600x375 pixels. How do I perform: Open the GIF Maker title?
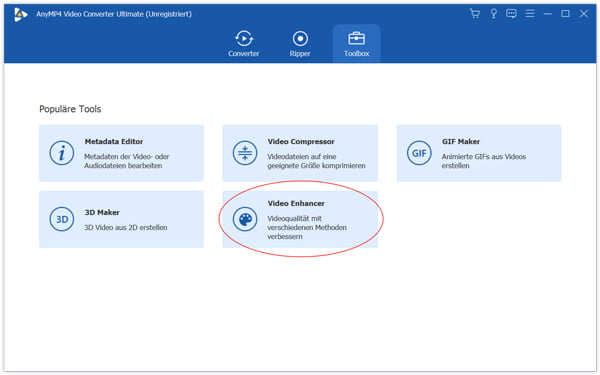(x=461, y=142)
